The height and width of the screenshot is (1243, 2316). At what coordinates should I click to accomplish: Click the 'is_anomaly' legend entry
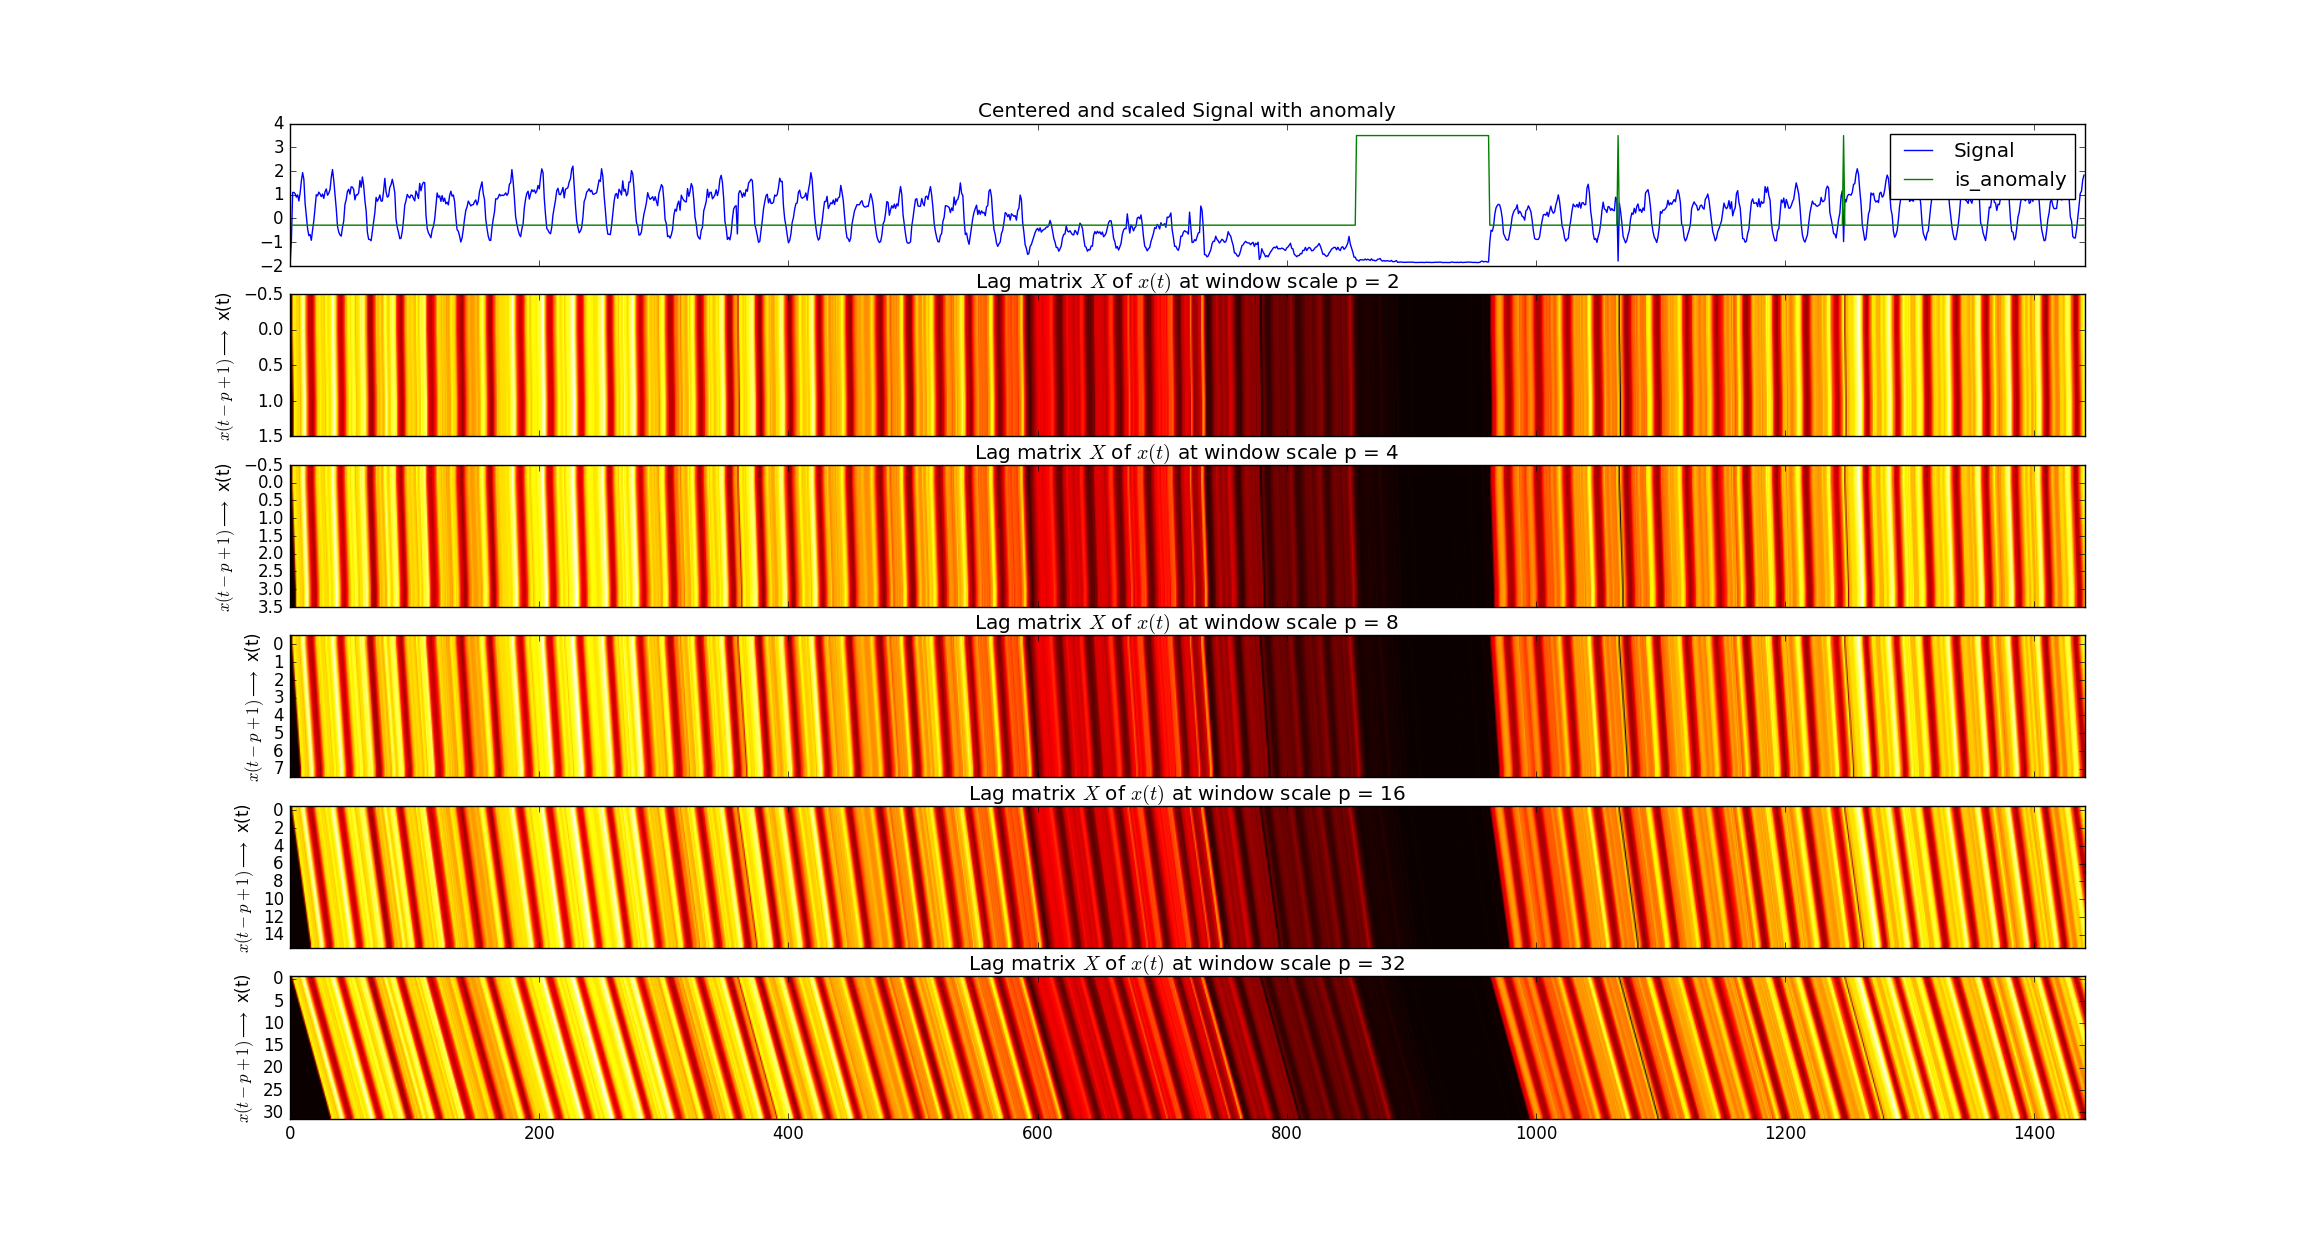(x=2009, y=180)
